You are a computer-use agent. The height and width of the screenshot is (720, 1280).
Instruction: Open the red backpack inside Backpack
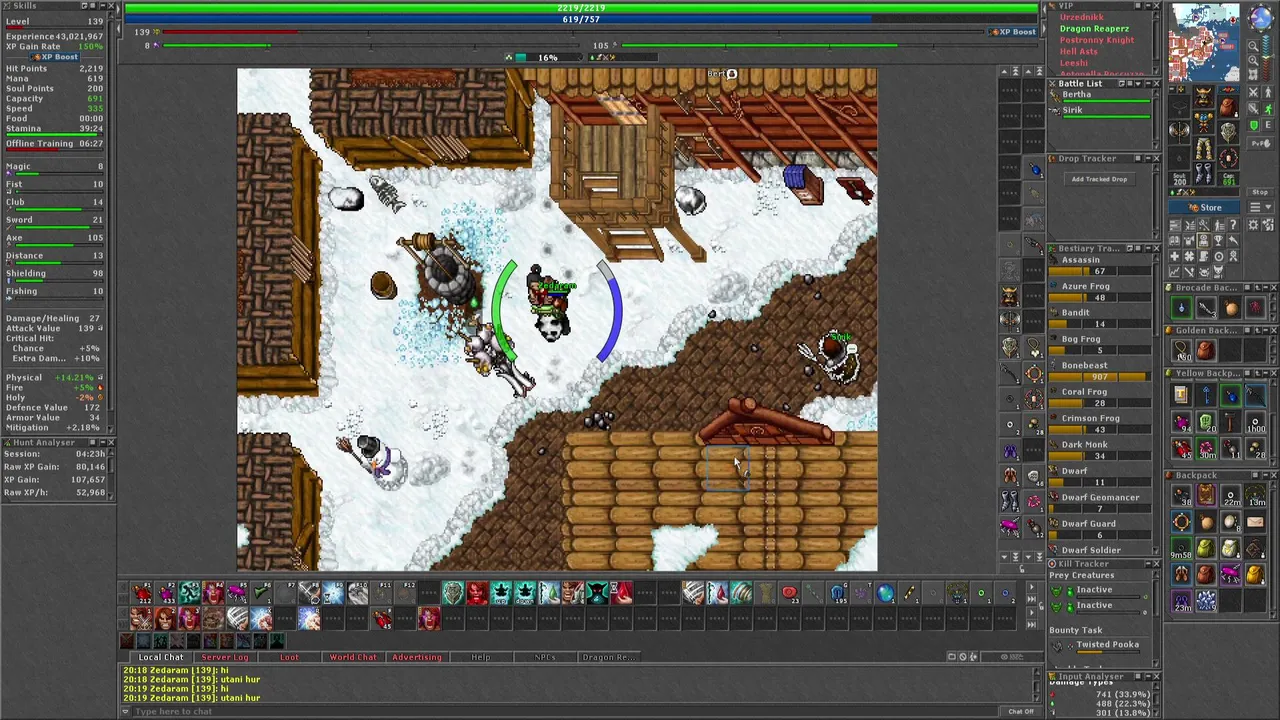pos(1206,574)
